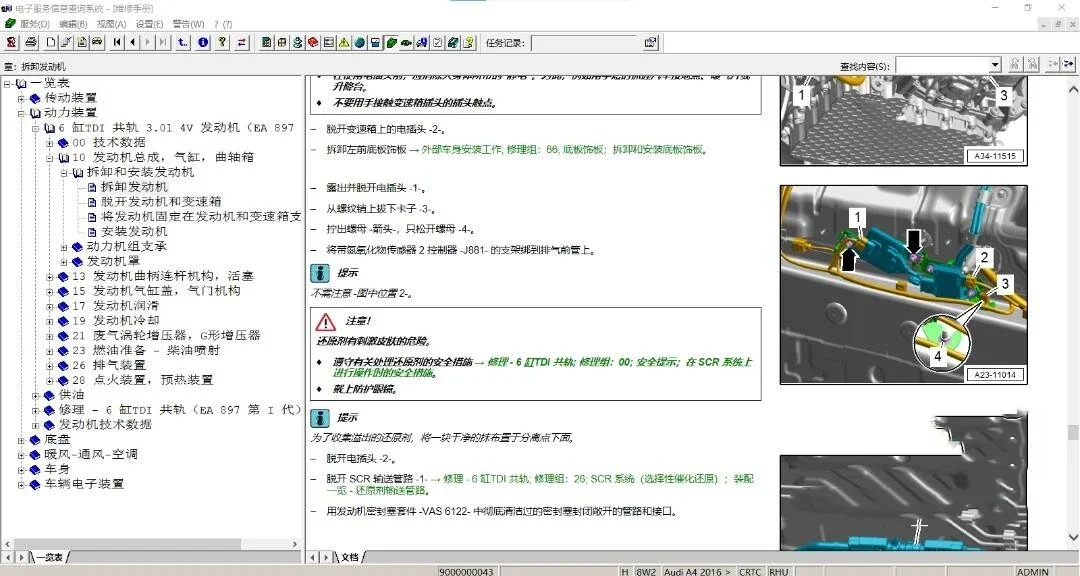
Task: Expand the 车辆电子装置 tree node
Action: 21,484
